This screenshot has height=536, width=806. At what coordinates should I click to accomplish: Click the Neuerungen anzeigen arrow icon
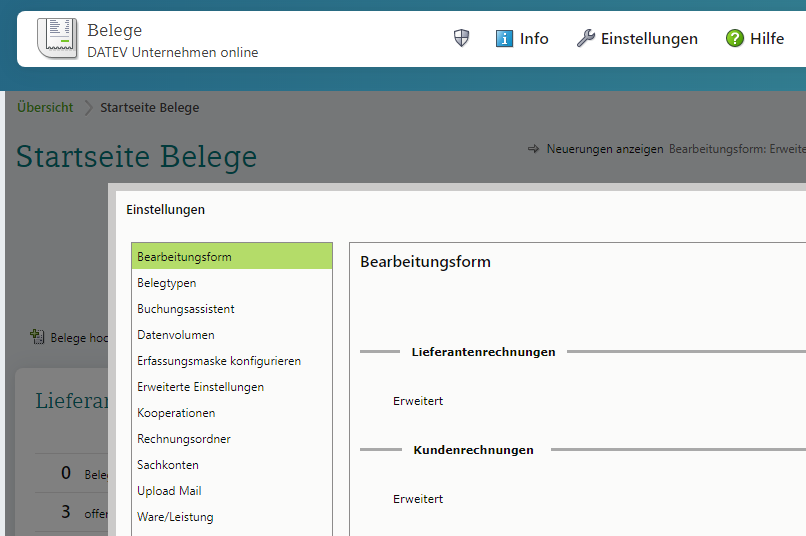pos(534,149)
